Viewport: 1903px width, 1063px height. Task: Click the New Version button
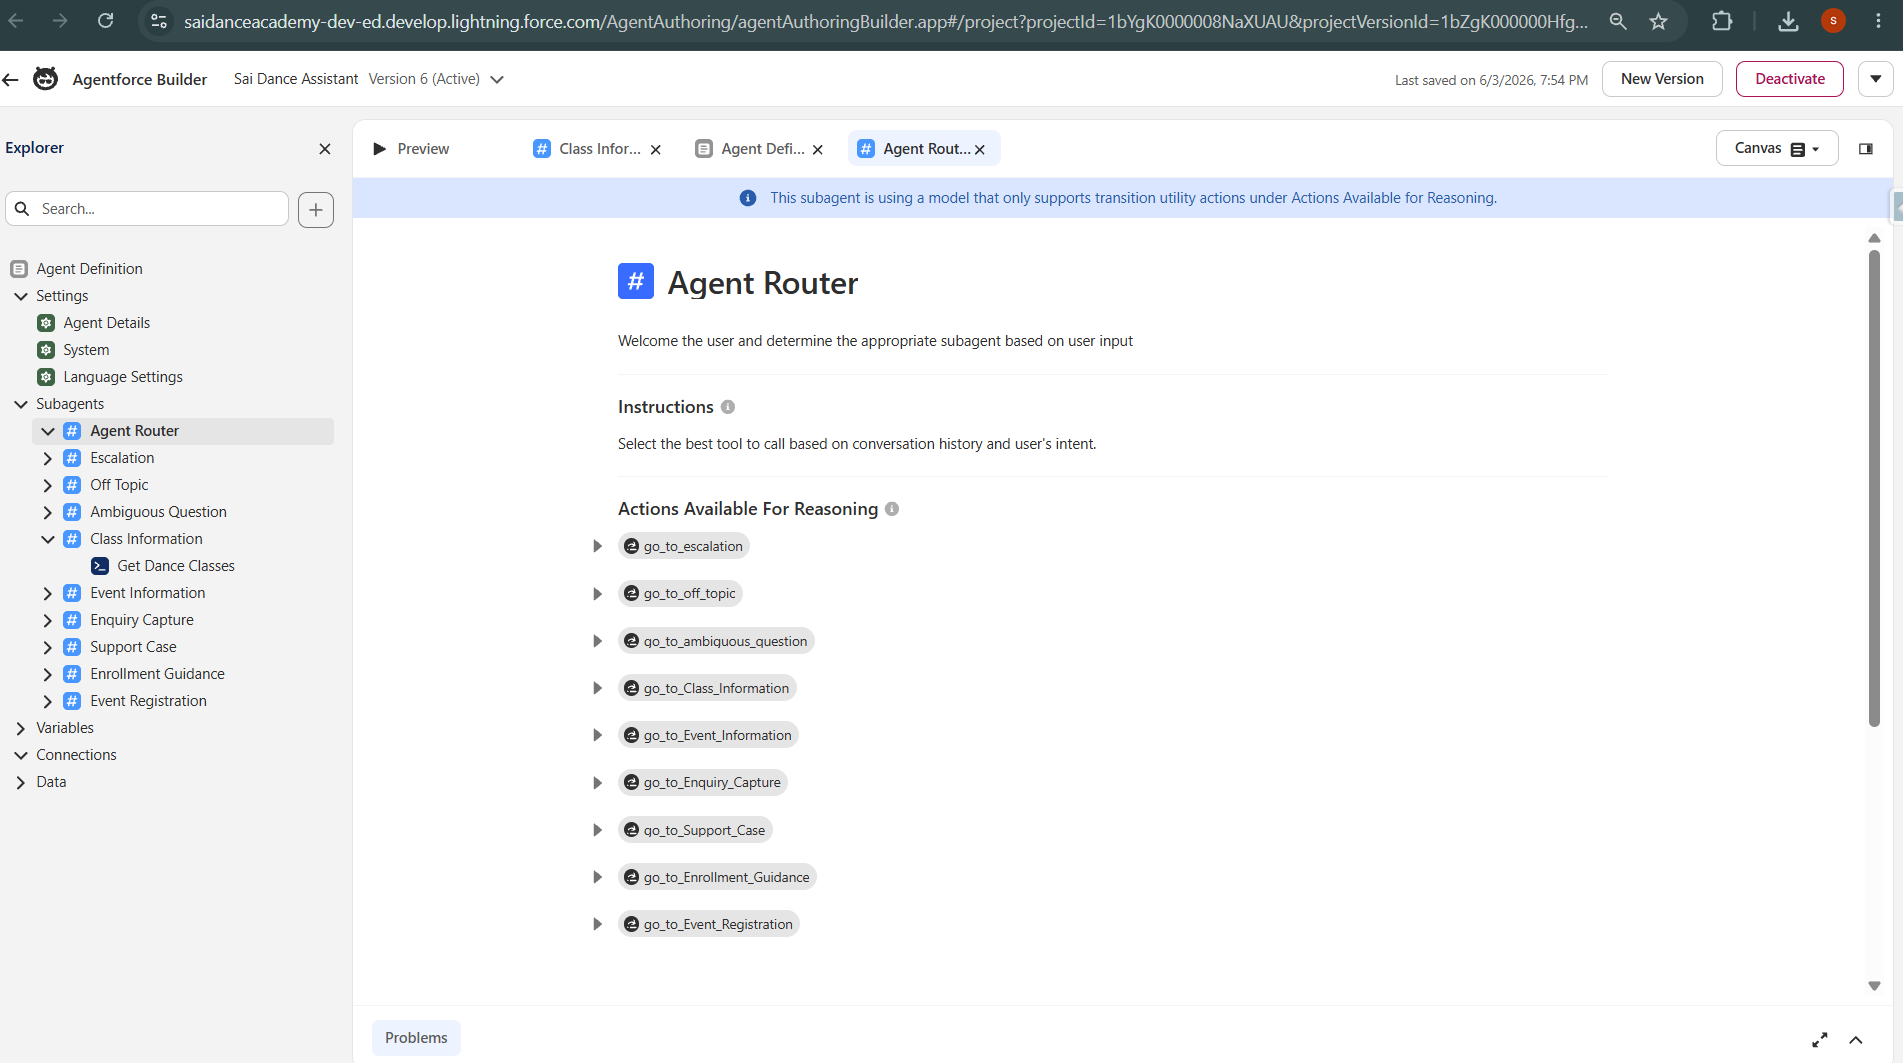[x=1662, y=79]
